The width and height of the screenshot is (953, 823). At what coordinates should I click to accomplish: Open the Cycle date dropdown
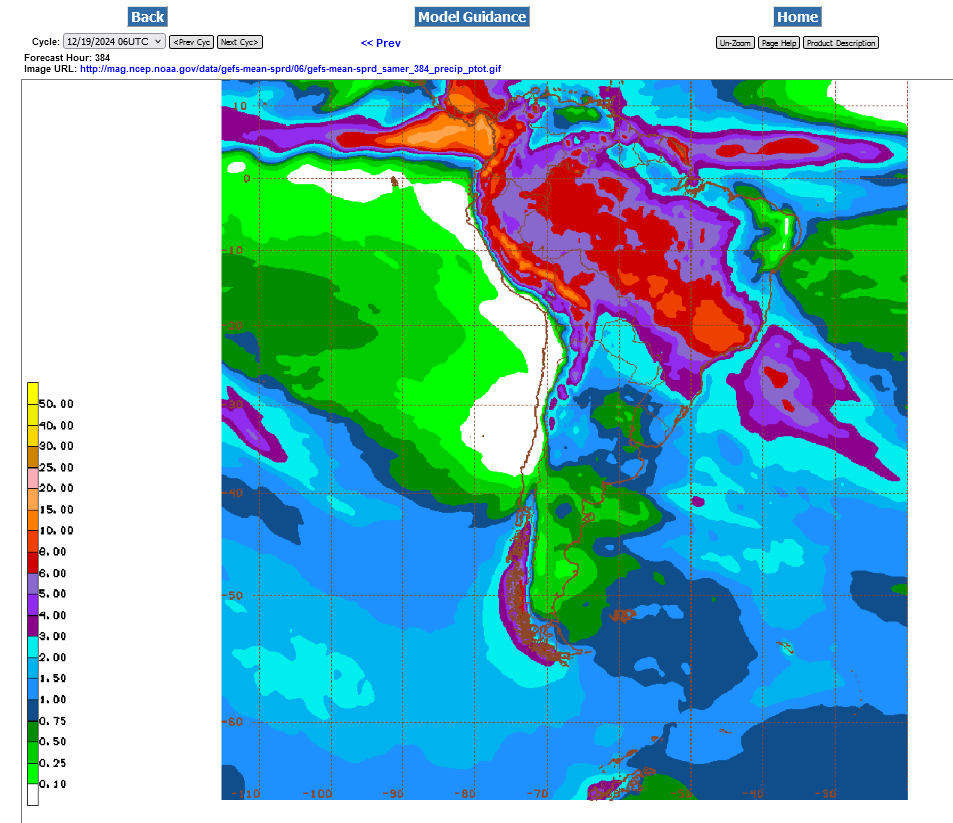114,41
